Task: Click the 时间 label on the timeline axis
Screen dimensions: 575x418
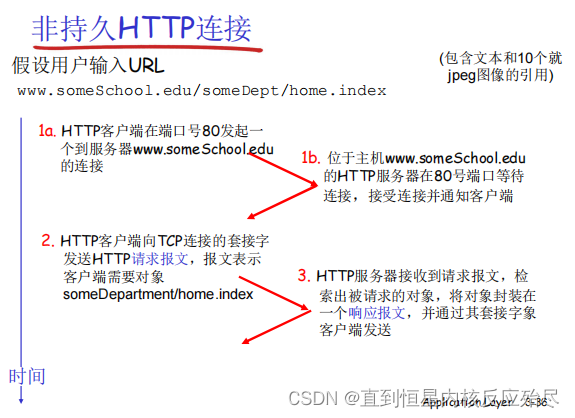Action: click(x=27, y=377)
